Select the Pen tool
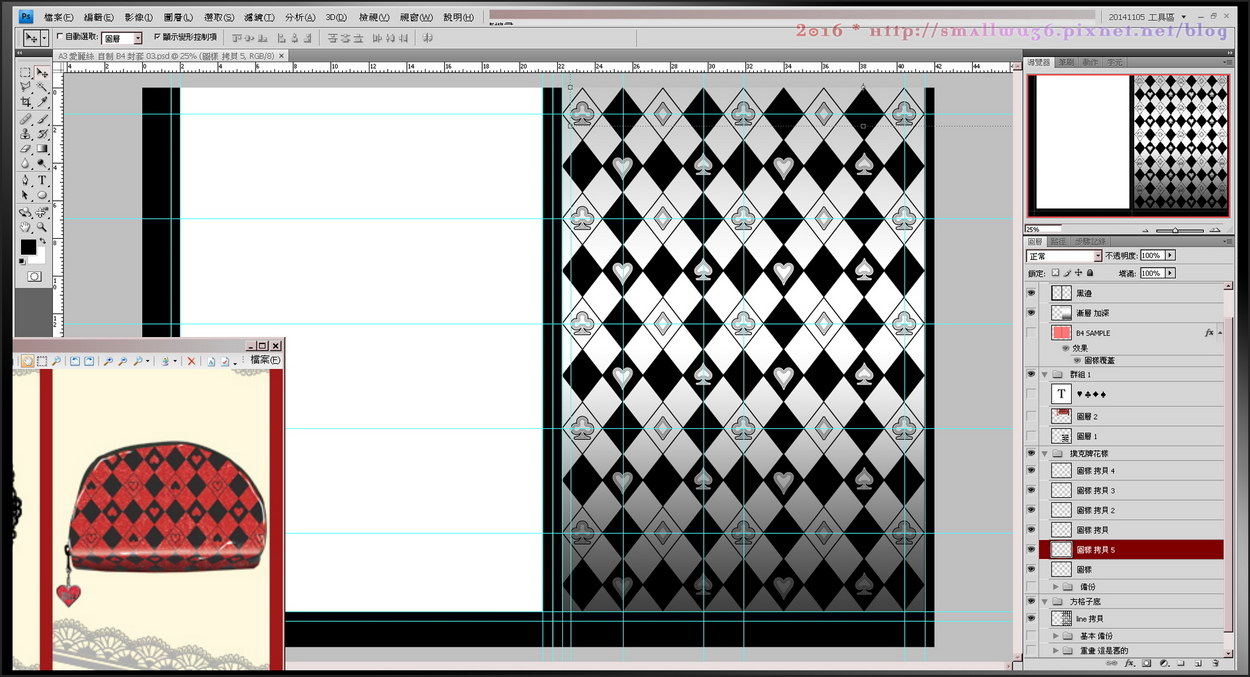1250x677 pixels. 26,181
